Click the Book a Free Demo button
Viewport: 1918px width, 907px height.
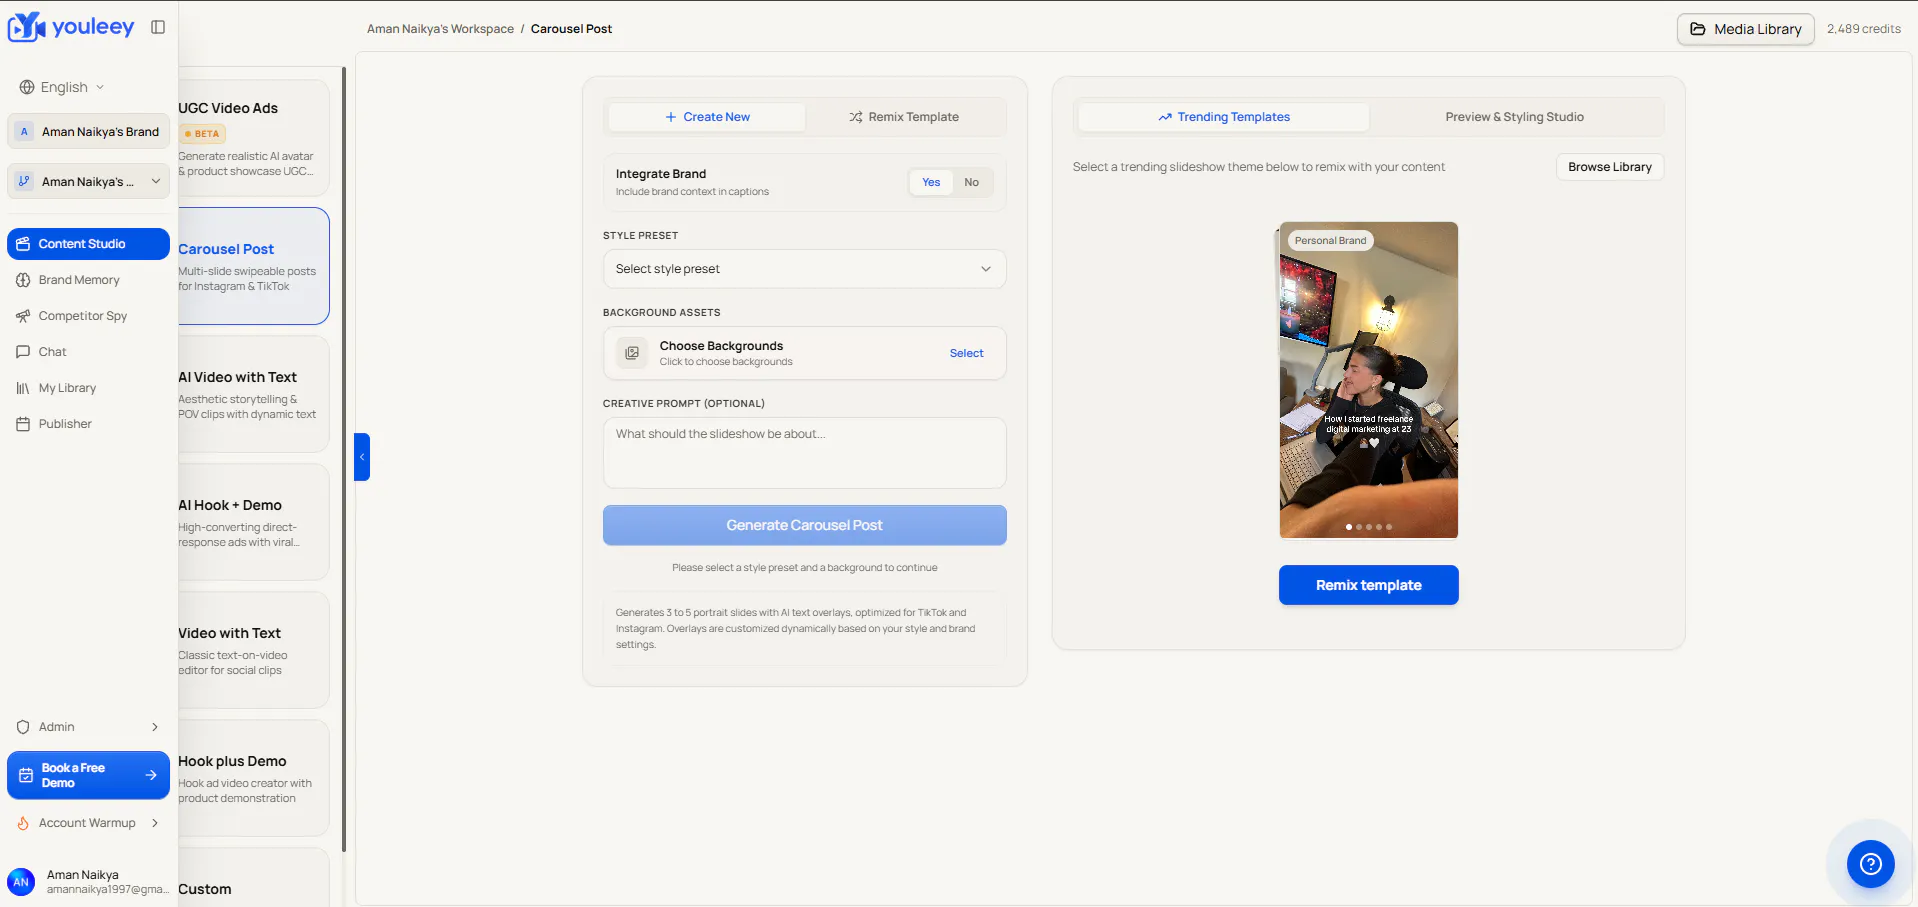(89, 775)
